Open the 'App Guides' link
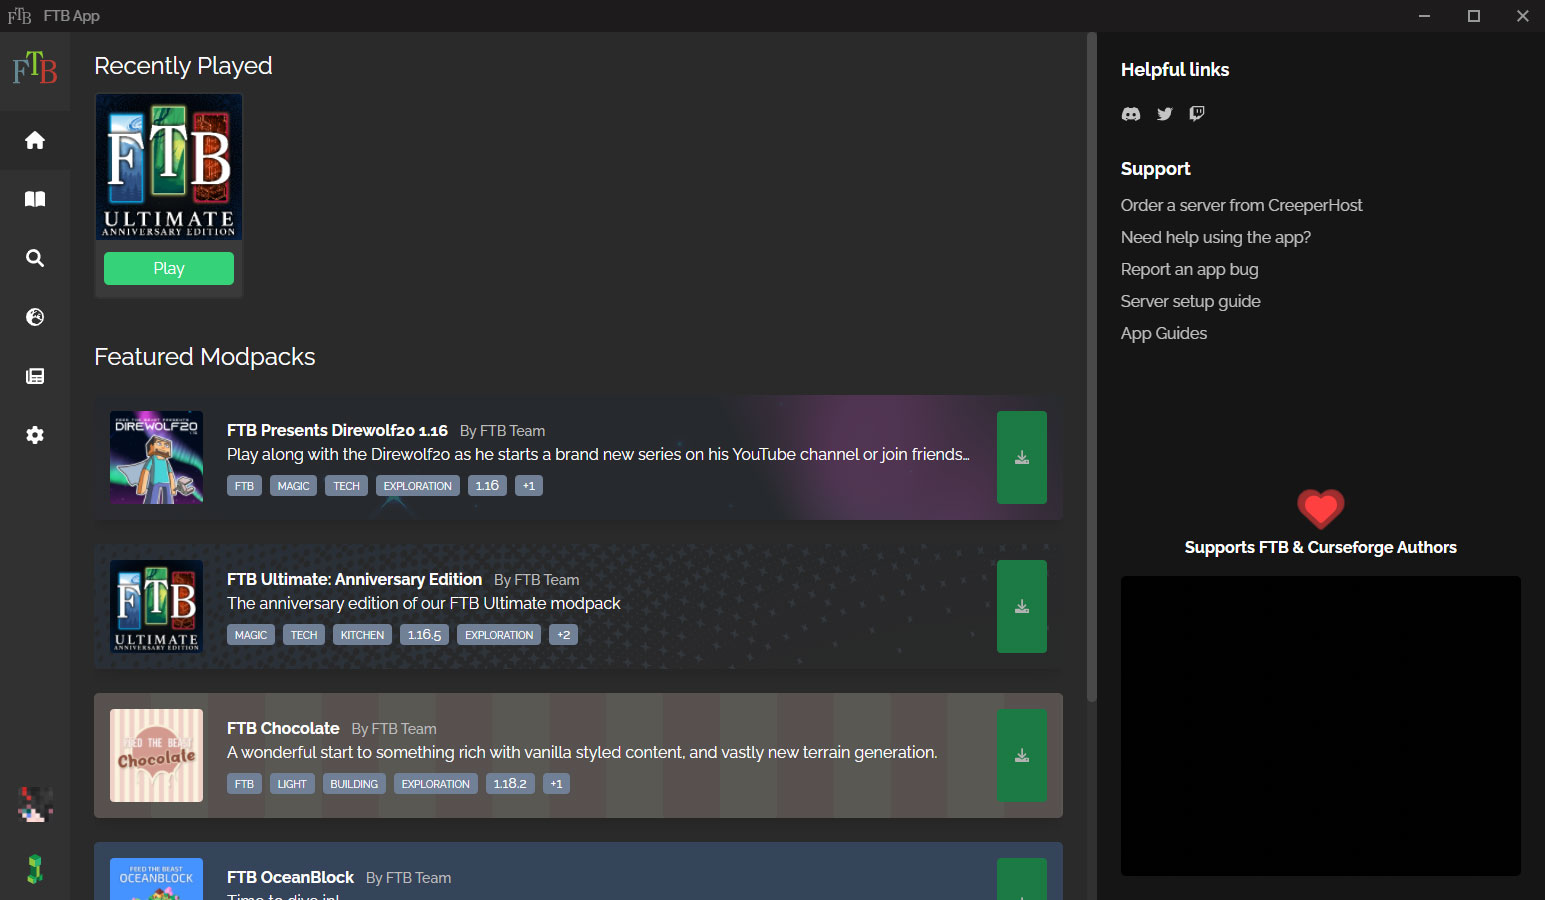Image resolution: width=1545 pixels, height=900 pixels. point(1164,333)
